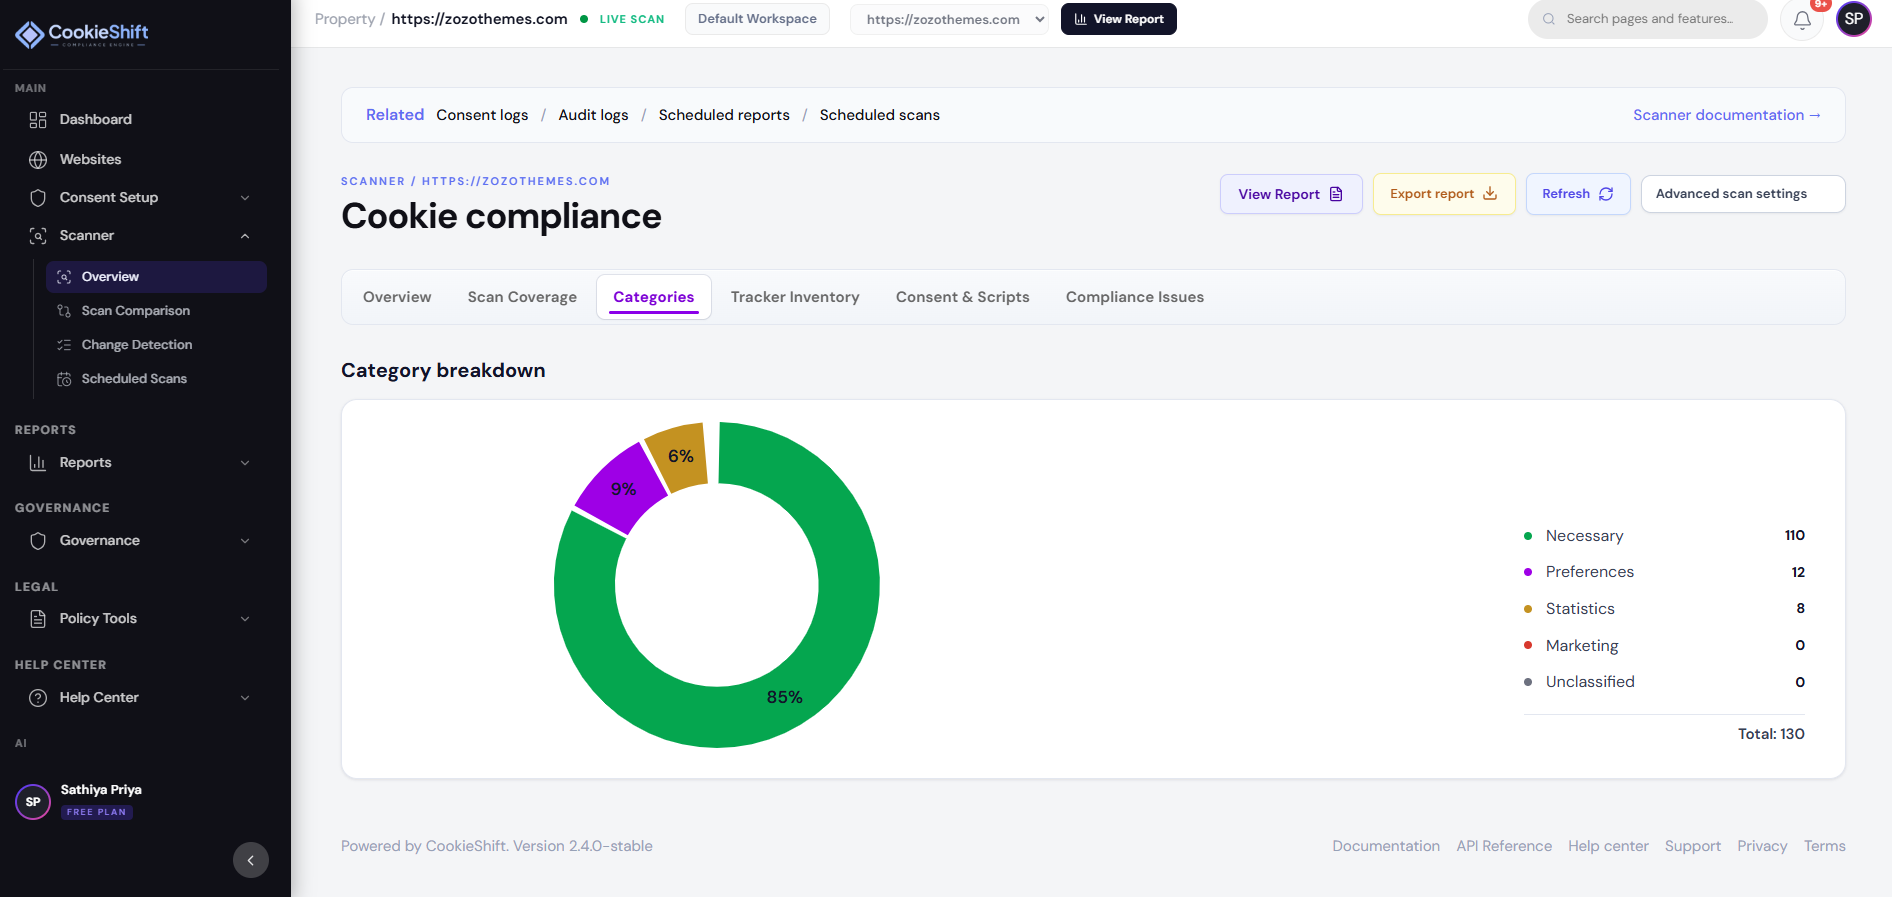Click the Consent Setup shield icon
The width and height of the screenshot is (1892, 897).
[x=38, y=198]
